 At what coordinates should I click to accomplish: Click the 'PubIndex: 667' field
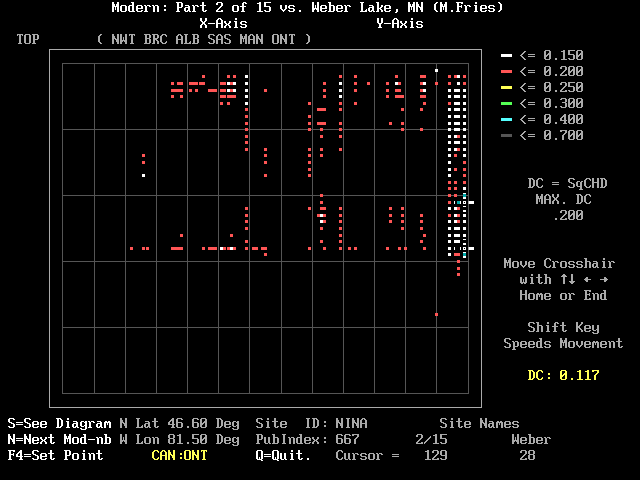tap(307, 440)
